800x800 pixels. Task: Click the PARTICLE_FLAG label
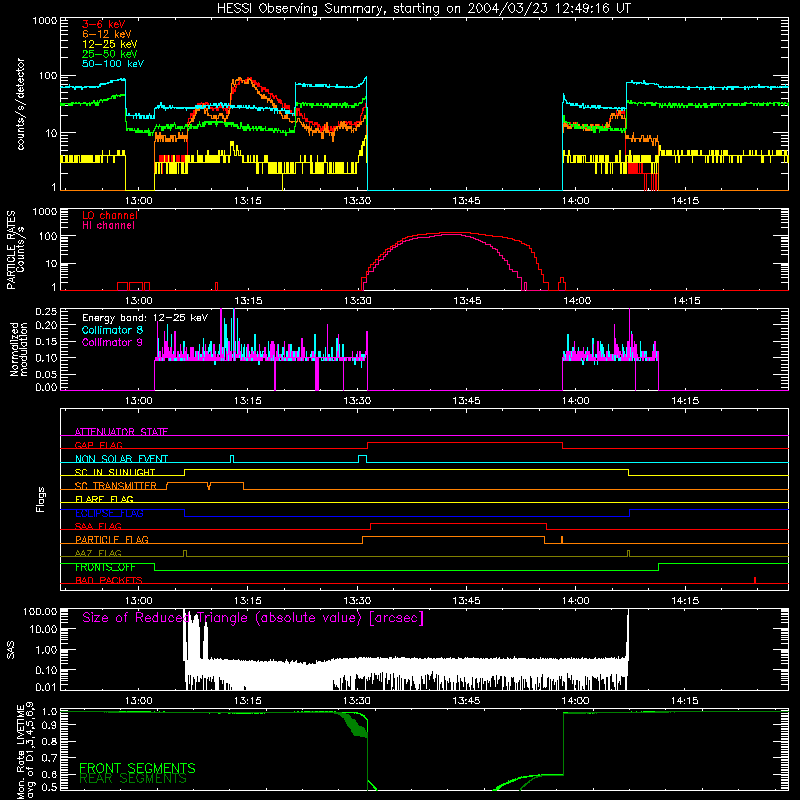tap(112, 539)
